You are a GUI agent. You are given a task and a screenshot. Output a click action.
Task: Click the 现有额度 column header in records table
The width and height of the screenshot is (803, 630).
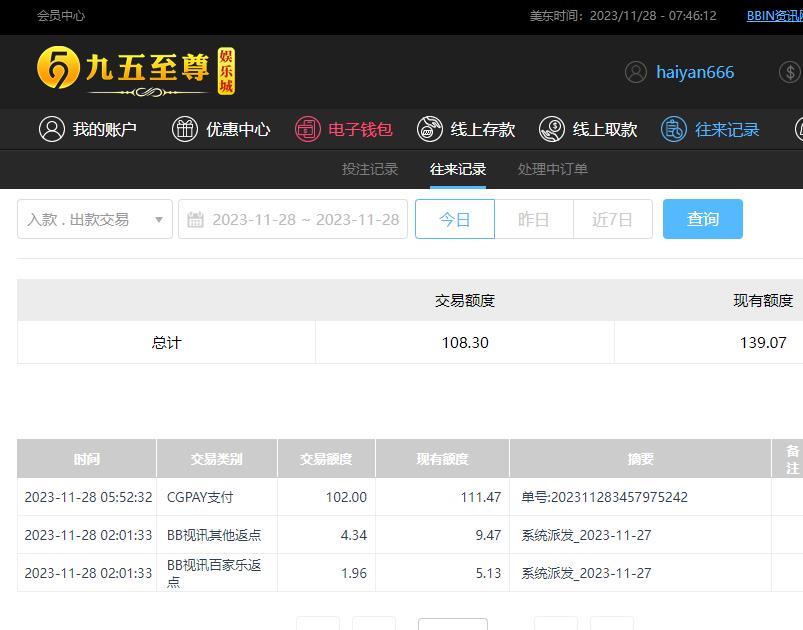click(442, 458)
